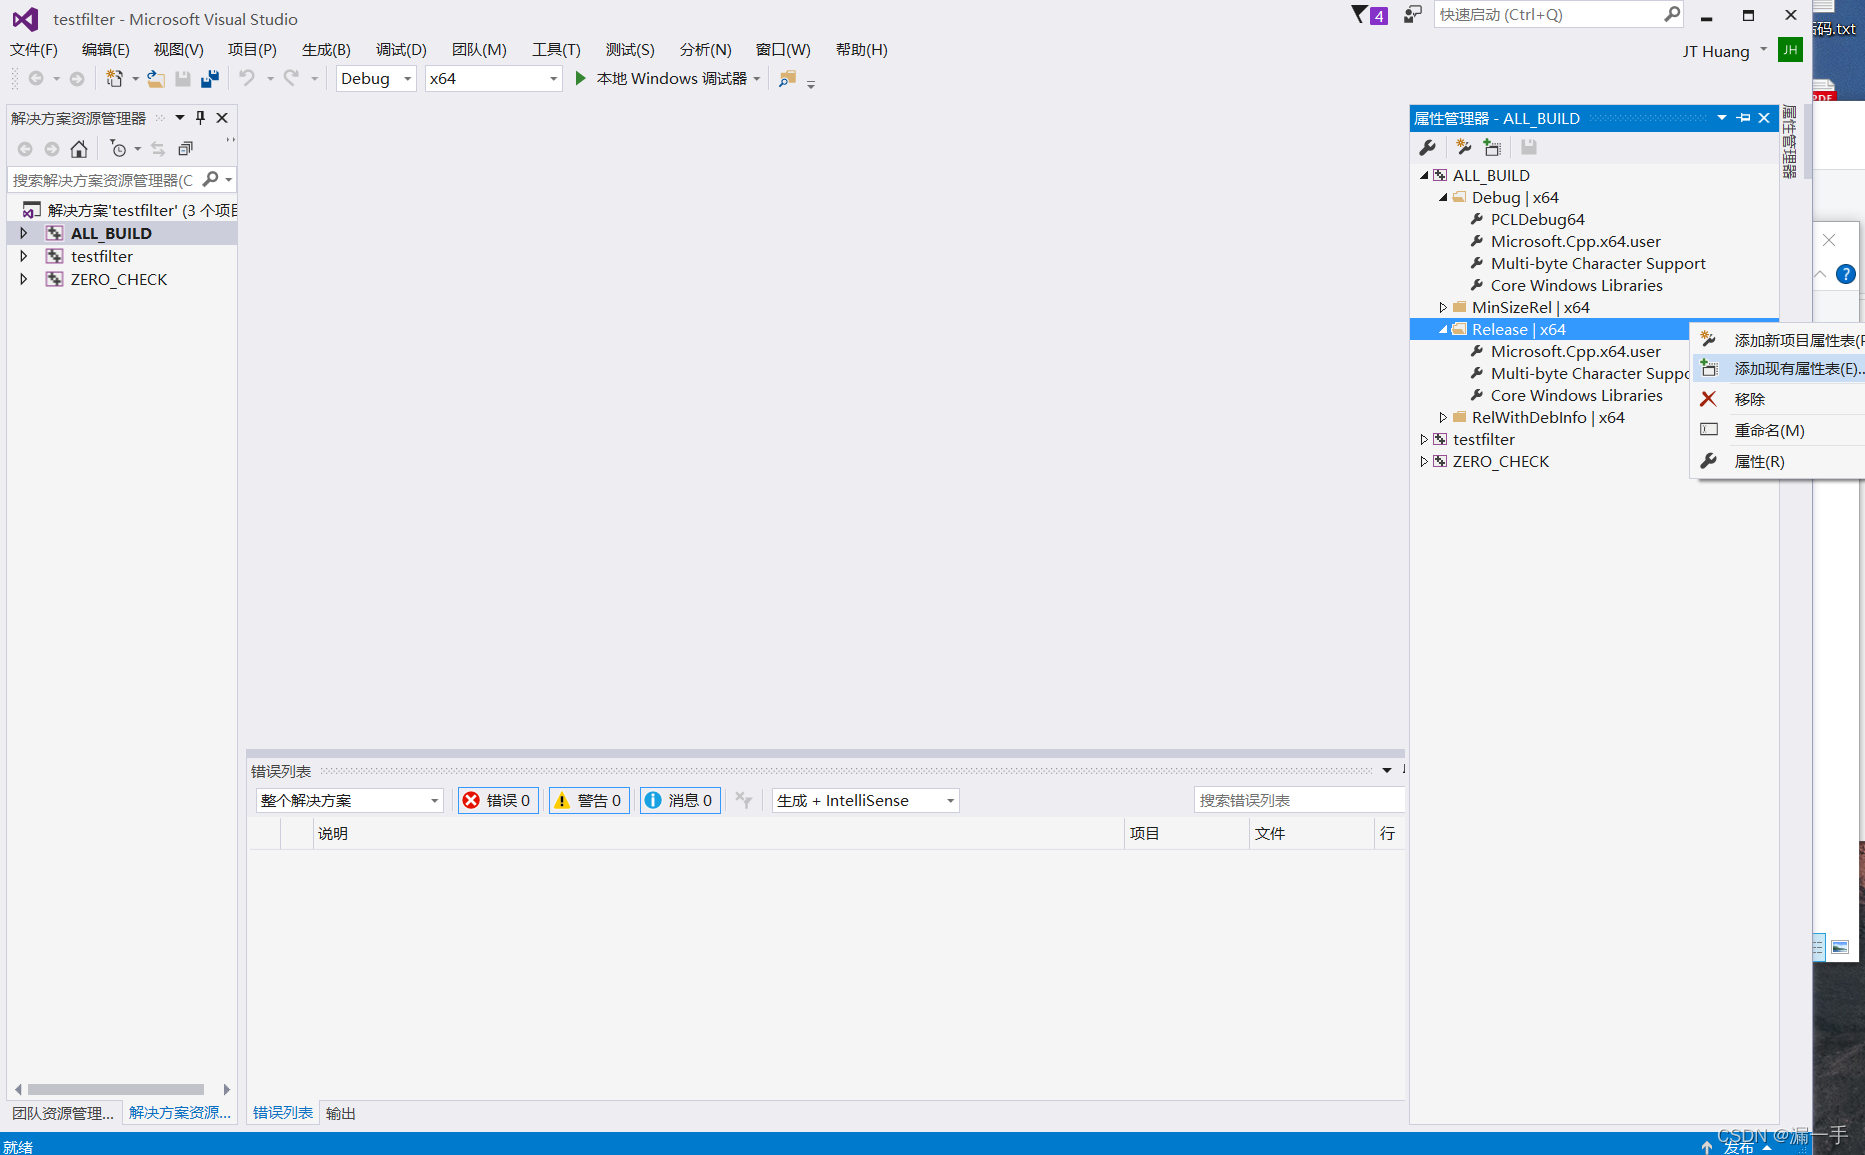Switch to the Output (输出) tab
Viewport: 1865px width, 1155px height.
point(341,1113)
